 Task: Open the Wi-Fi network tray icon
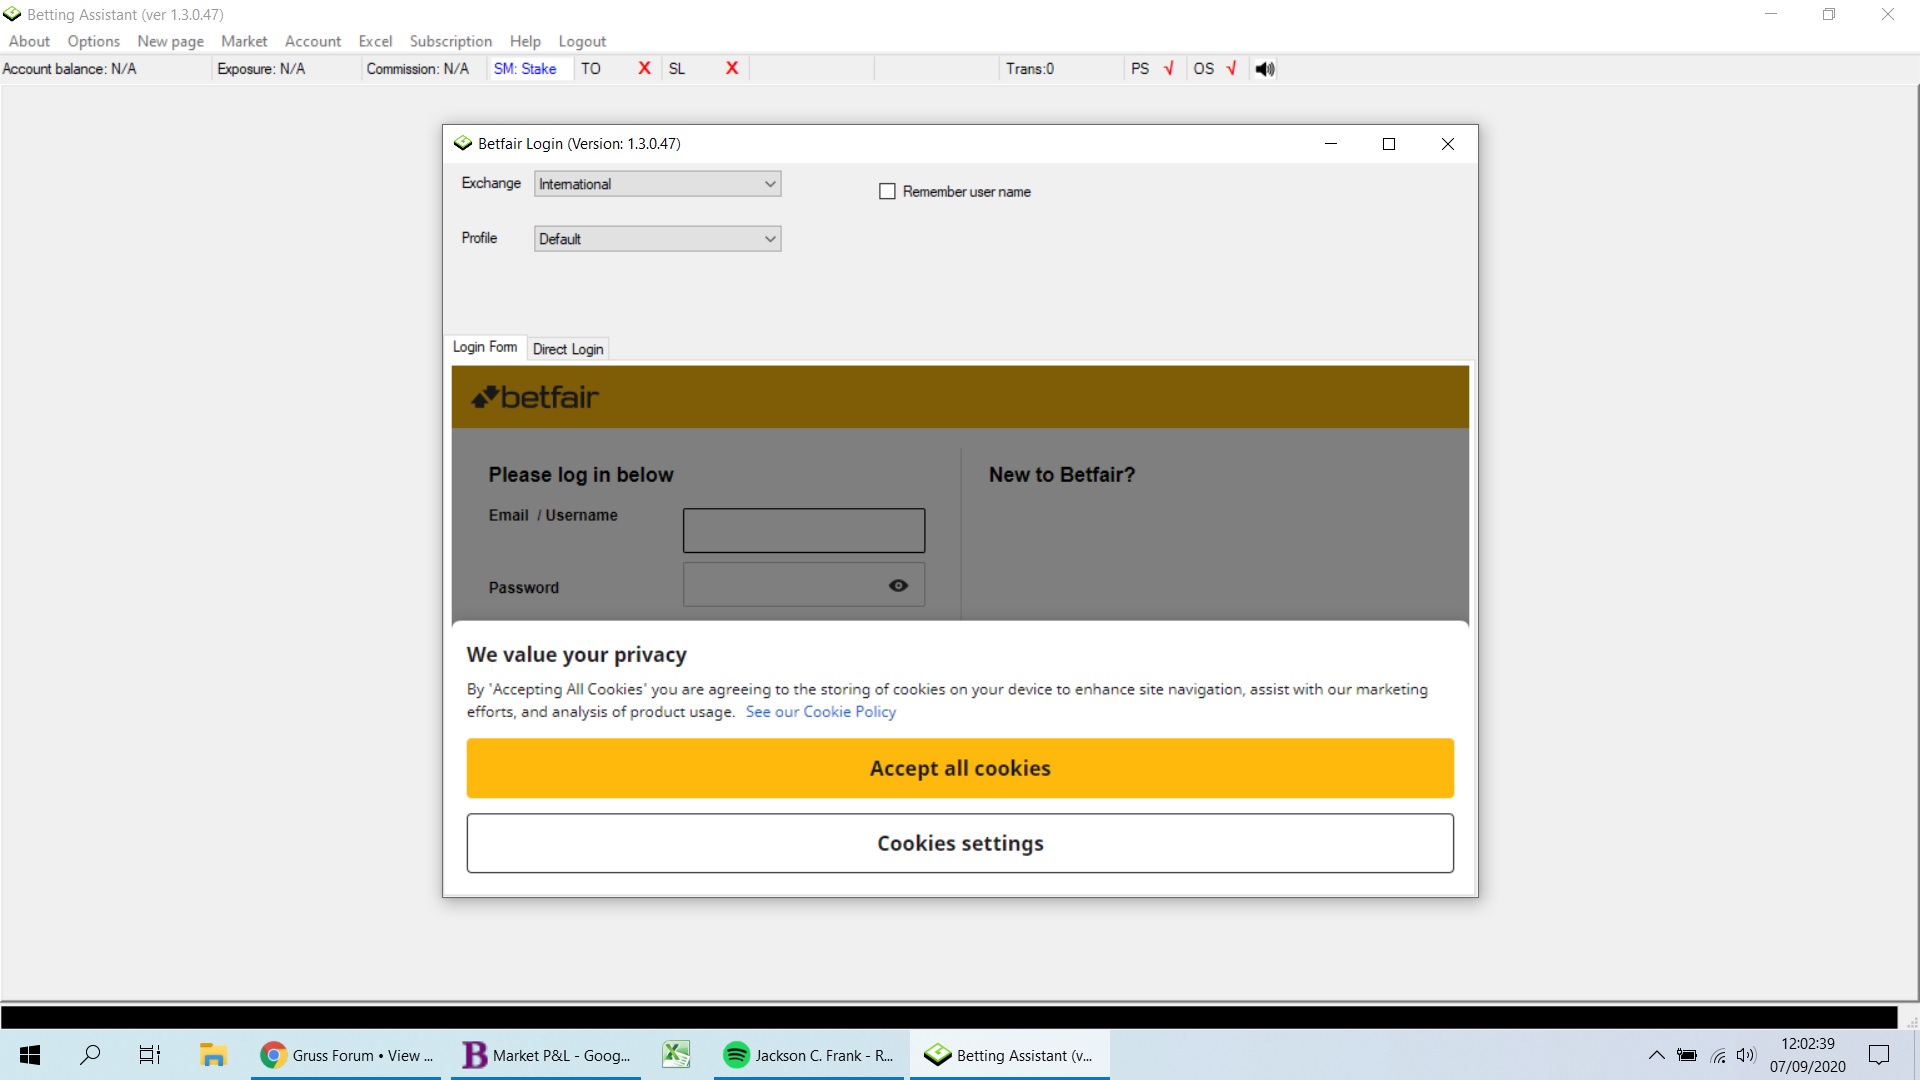(1717, 1055)
